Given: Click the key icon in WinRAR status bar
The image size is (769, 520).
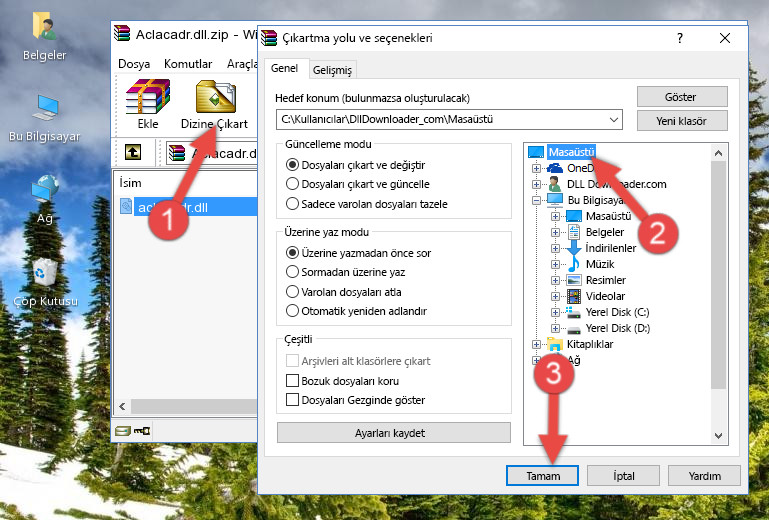Looking at the screenshot, I should pyautogui.click(x=142, y=431).
